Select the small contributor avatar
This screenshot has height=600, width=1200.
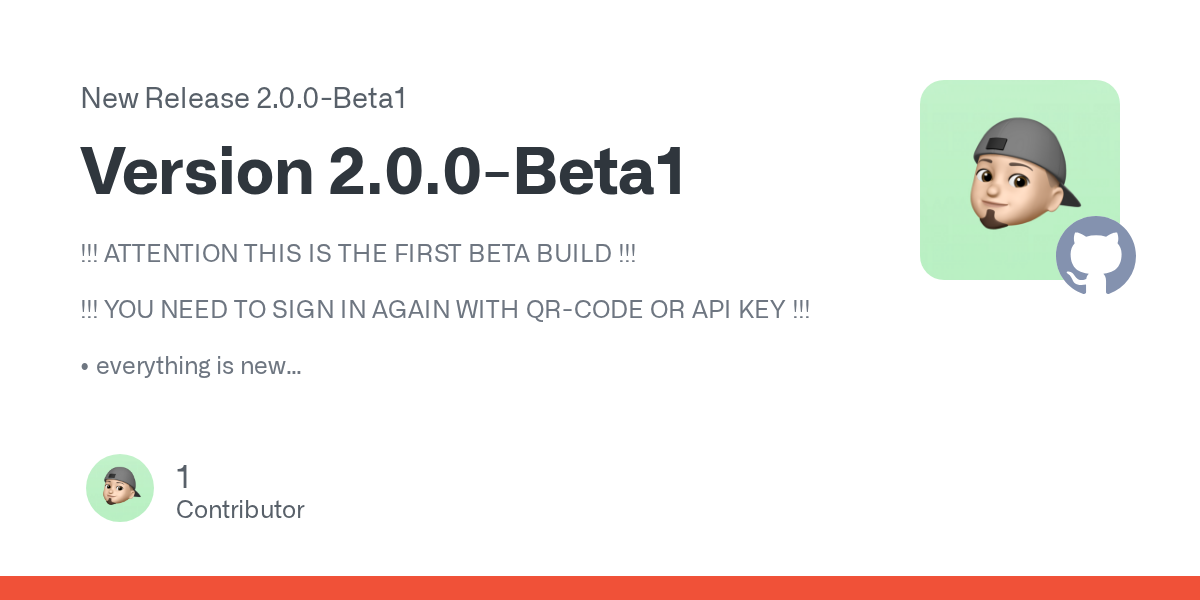[x=120, y=488]
